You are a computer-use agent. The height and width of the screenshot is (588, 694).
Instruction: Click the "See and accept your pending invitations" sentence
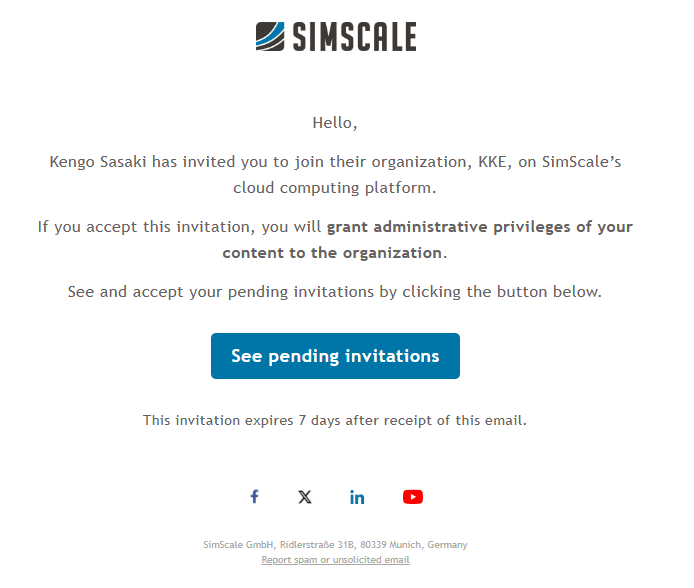(335, 292)
